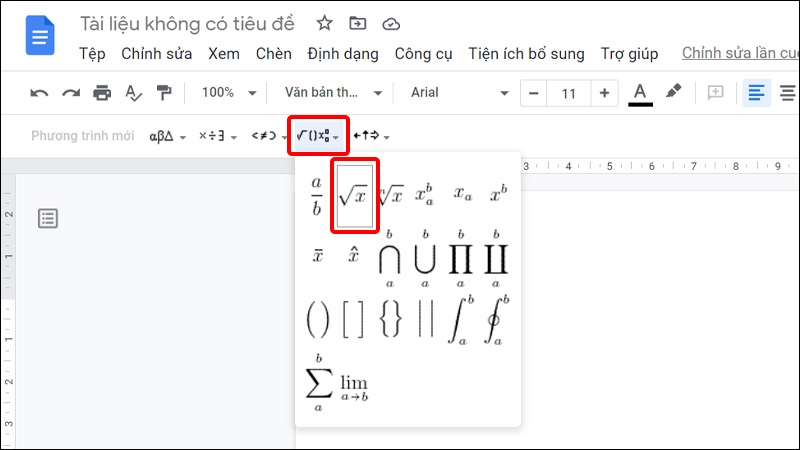The height and width of the screenshot is (450, 800).
Task: Open Greek letters dropdown
Action: click(x=167, y=136)
